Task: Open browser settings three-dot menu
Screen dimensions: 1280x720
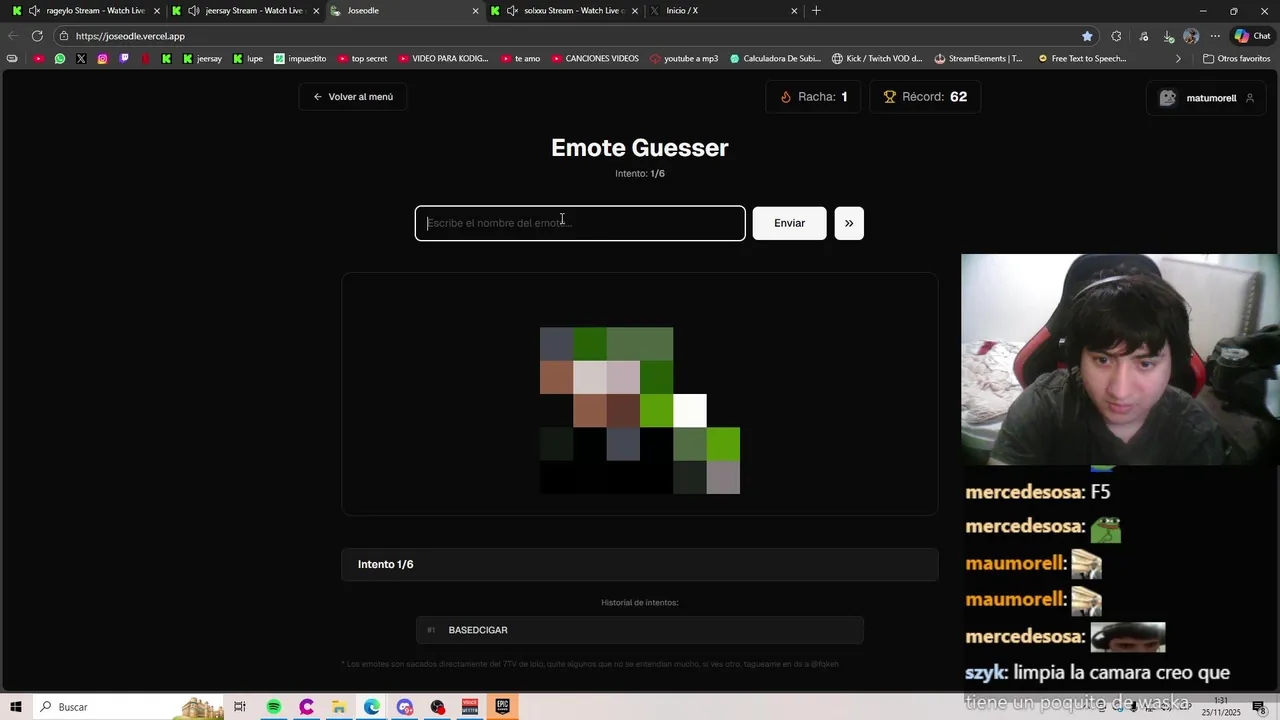Action: point(1215,36)
